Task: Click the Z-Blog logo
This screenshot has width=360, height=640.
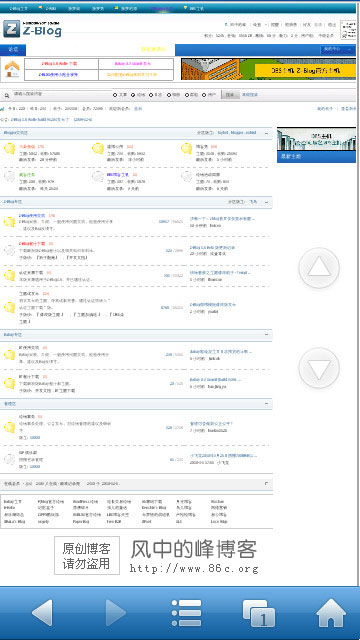Action: click(32, 29)
